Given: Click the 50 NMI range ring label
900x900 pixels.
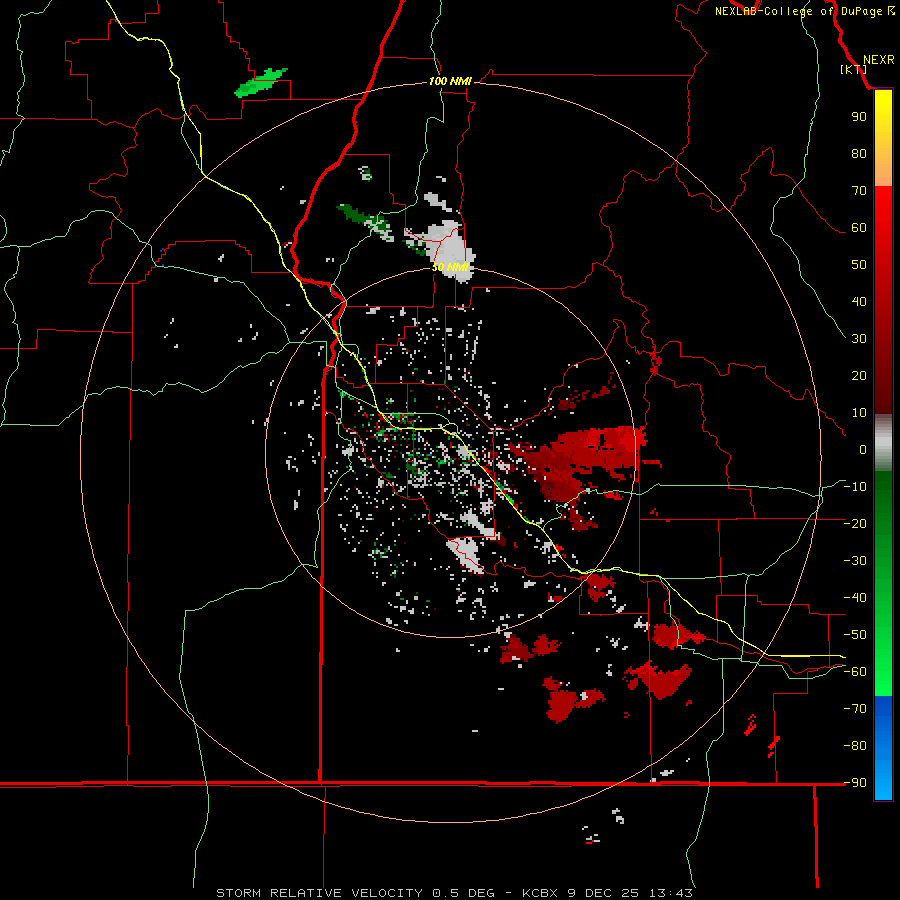Looking at the screenshot, I should pyautogui.click(x=450, y=267).
